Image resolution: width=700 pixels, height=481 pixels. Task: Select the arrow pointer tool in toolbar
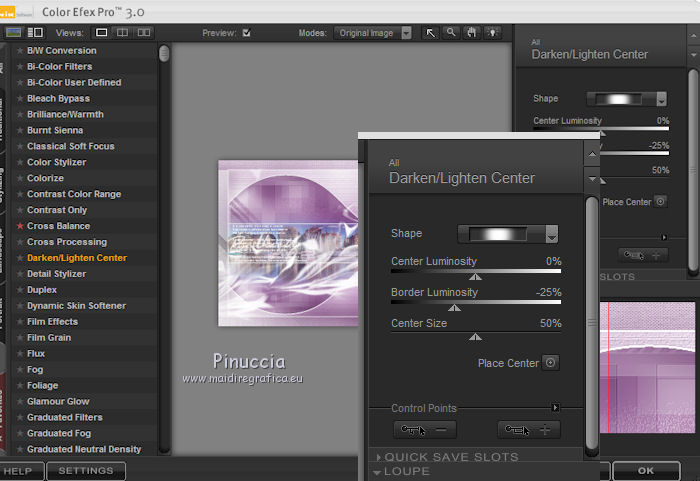pyautogui.click(x=430, y=33)
